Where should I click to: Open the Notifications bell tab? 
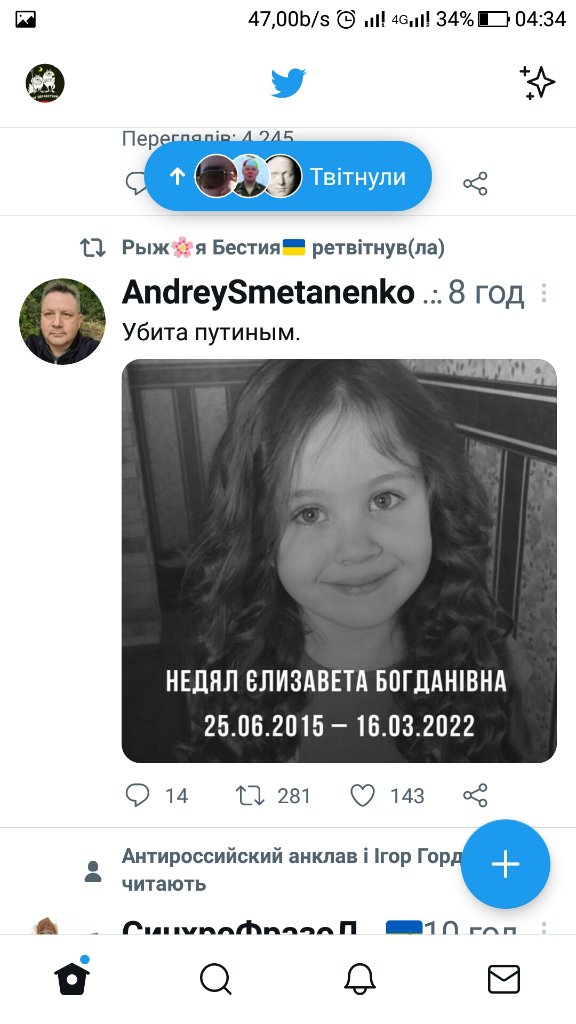click(x=360, y=979)
